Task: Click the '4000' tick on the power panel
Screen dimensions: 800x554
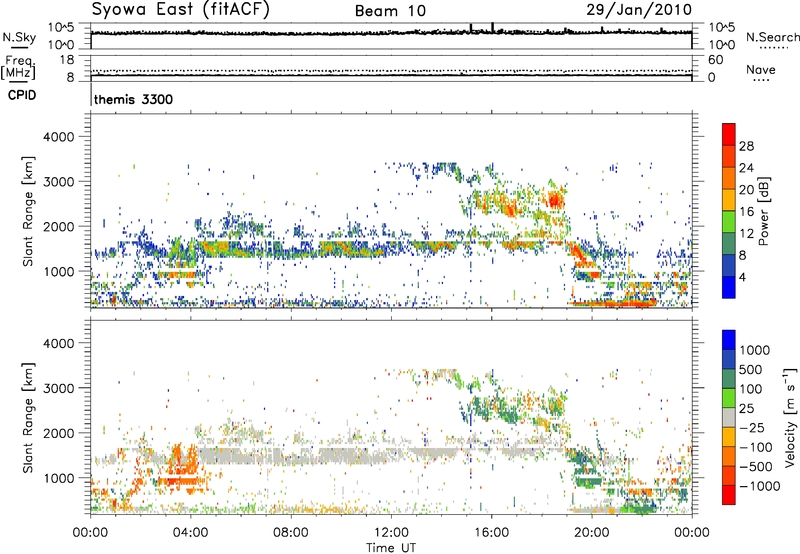Action: click(x=59, y=137)
